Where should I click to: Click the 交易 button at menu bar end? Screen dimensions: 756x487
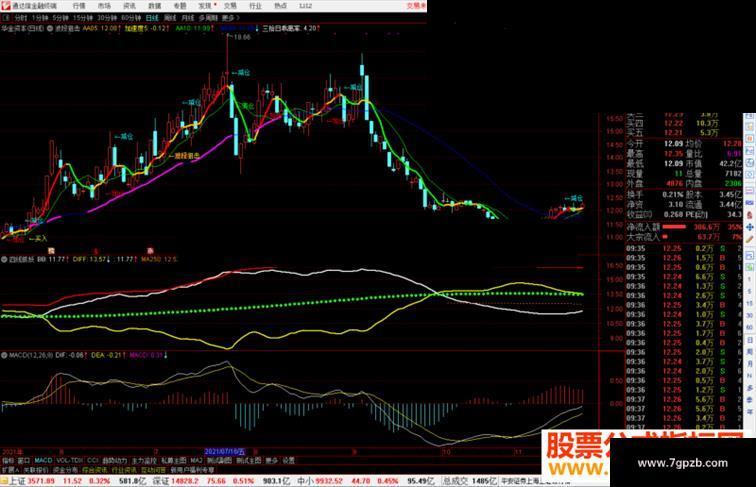pos(416,6)
